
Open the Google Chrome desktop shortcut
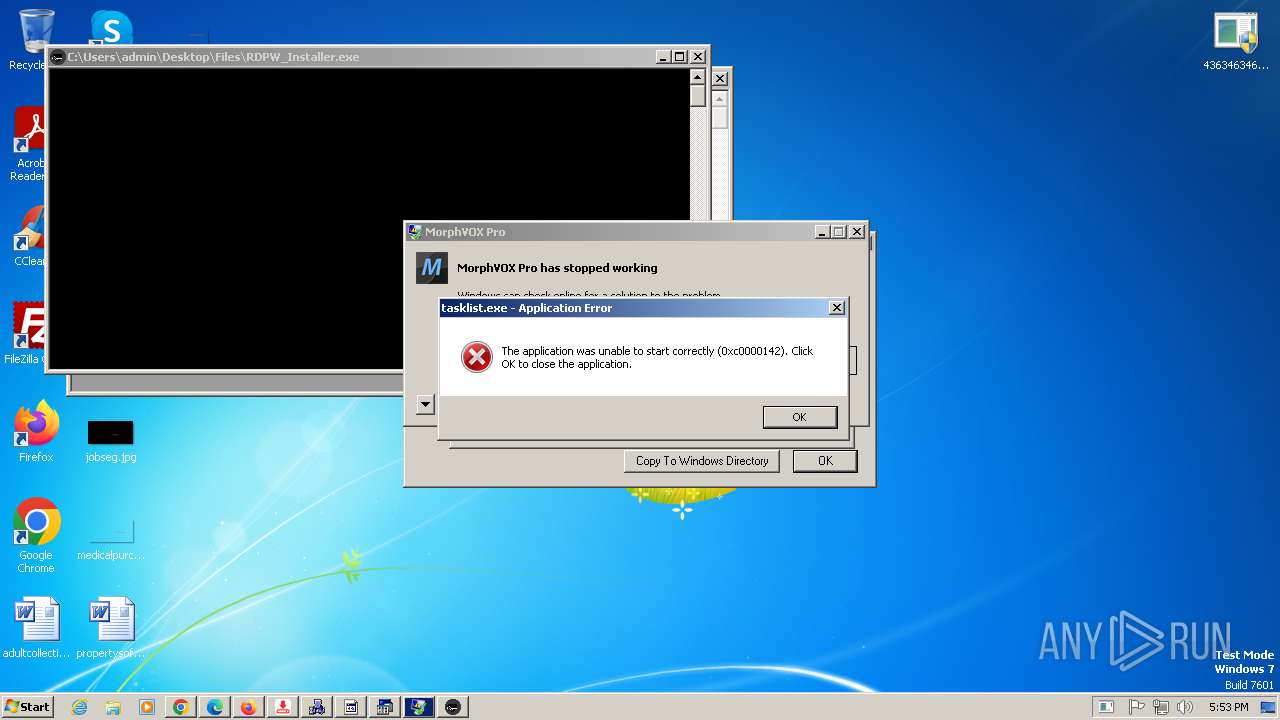point(36,535)
